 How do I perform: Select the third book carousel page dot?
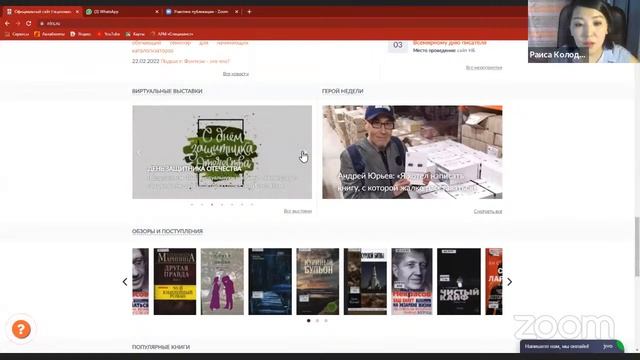(326, 321)
